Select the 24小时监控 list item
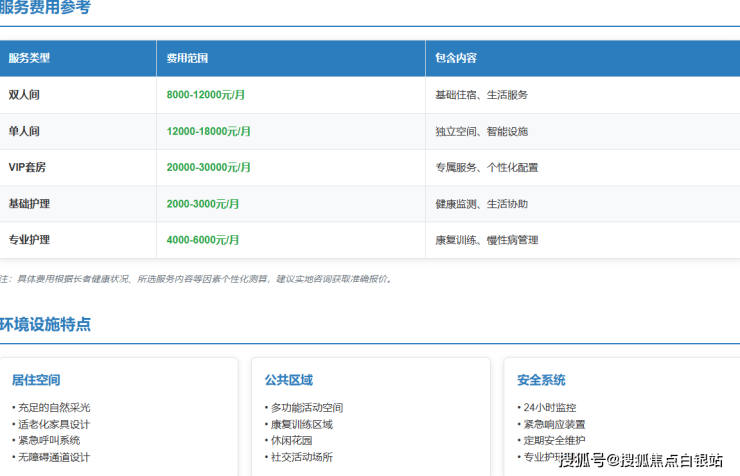This screenshot has height=476, width=740. pyautogui.click(x=549, y=408)
